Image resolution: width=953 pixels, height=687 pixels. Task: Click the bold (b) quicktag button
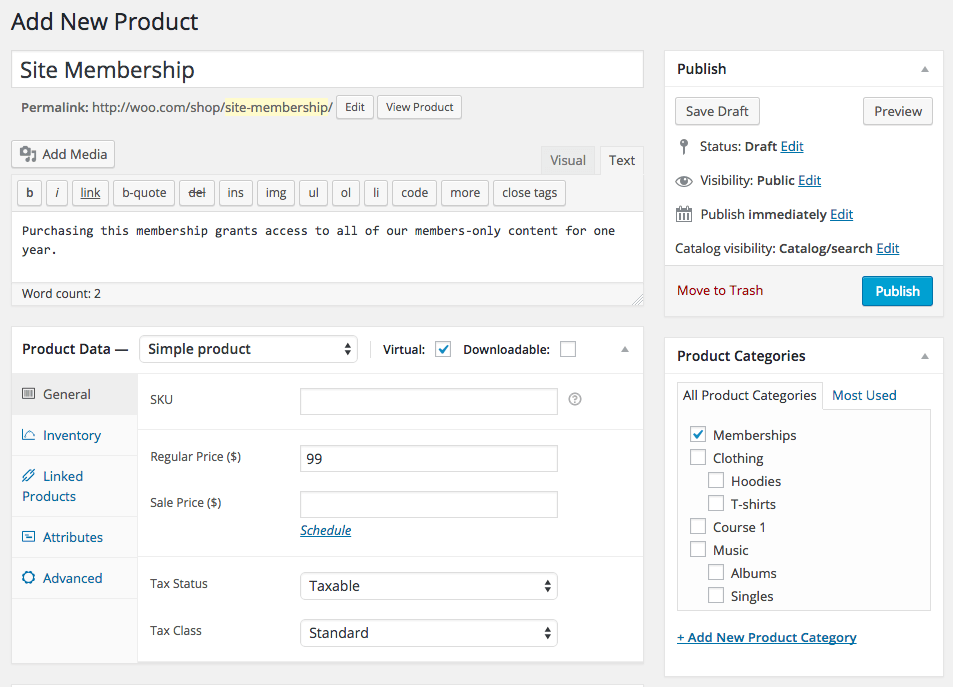click(30, 193)
